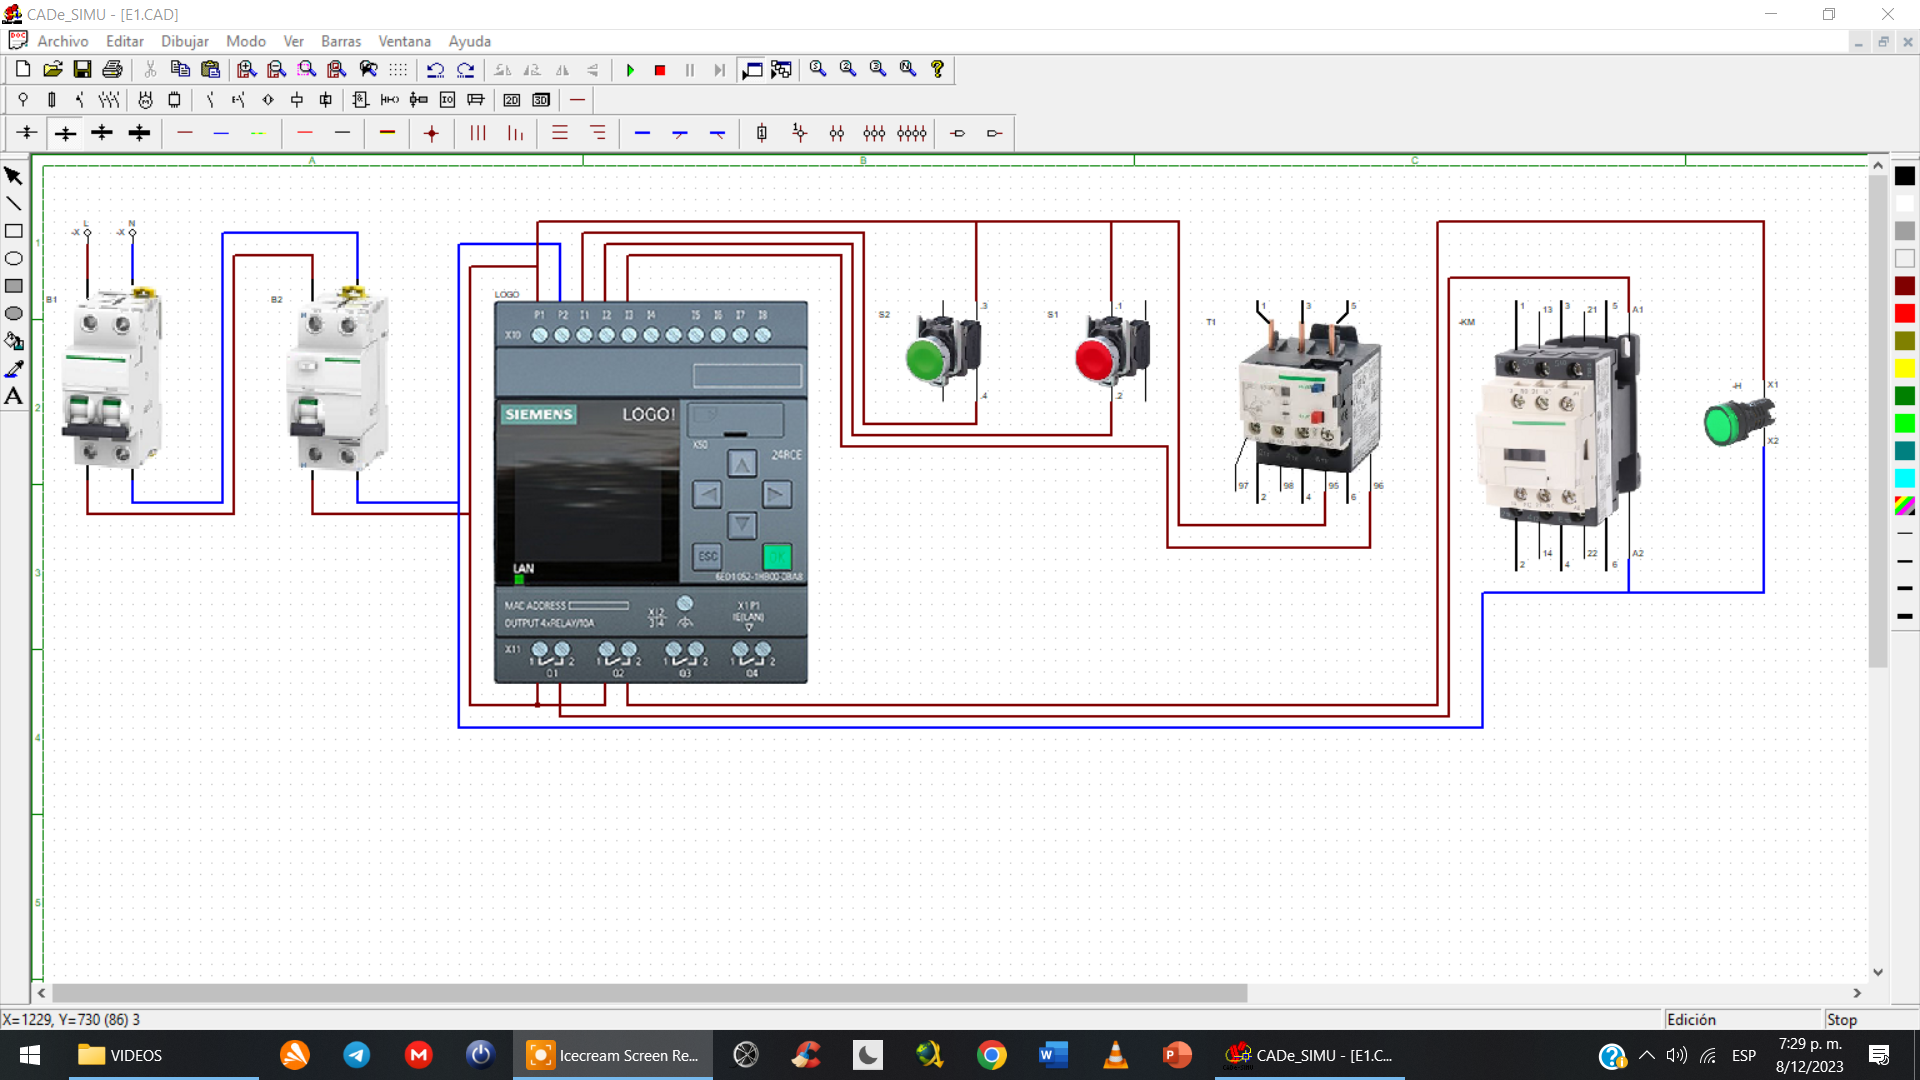Click the Icecream Screen Recorder taskbar icon

(x=540, y=1055)
